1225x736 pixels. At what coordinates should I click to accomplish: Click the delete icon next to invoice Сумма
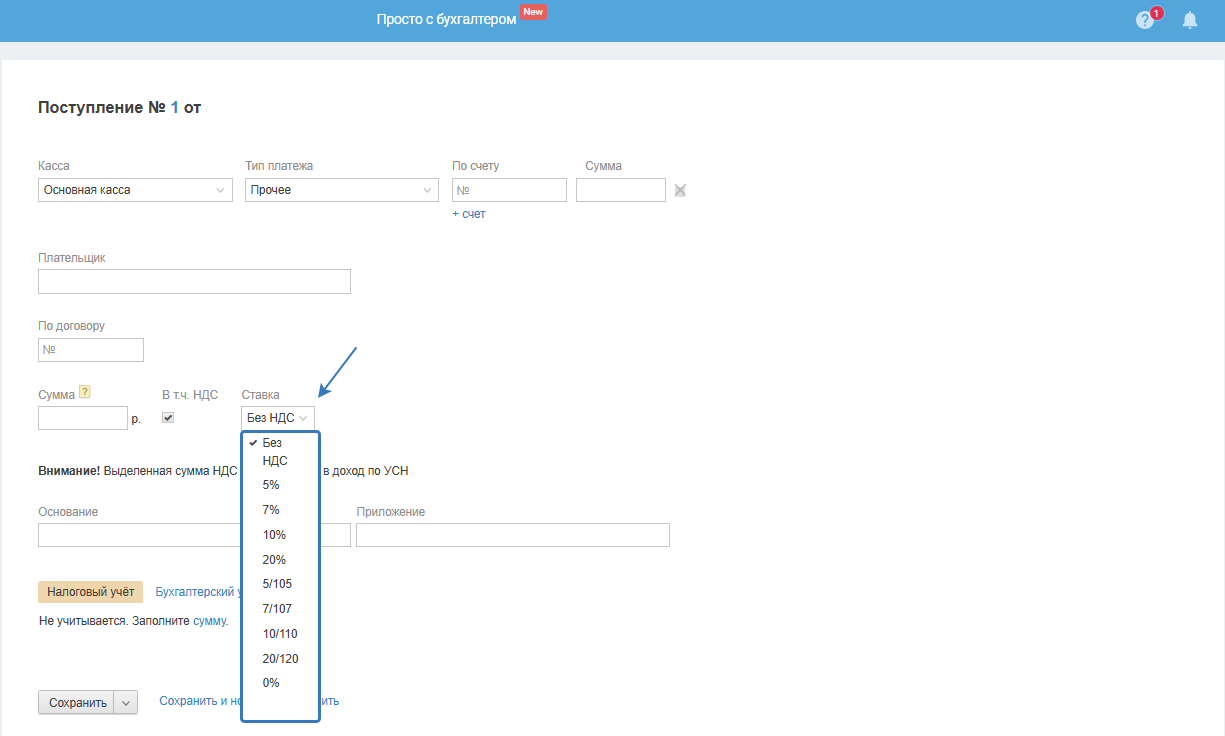[680, 190]
